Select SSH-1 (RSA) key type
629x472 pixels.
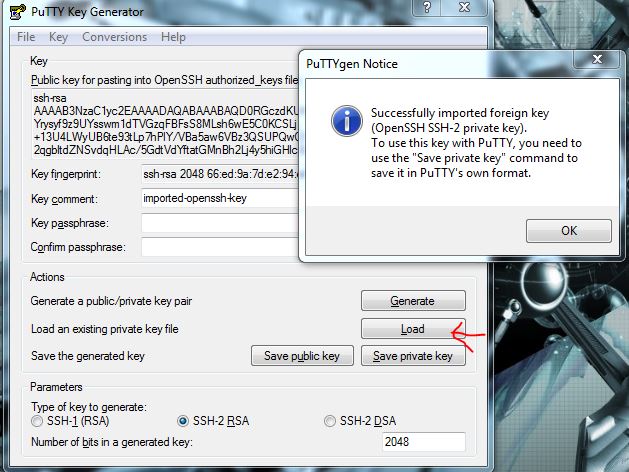point(71,421)
